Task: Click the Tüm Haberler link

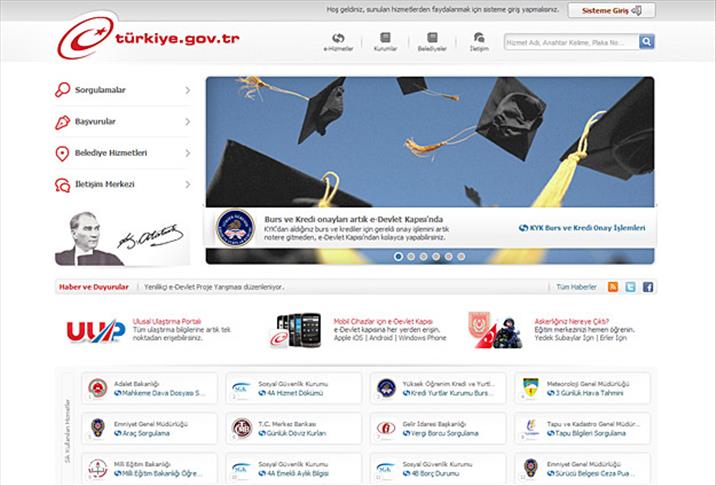Action: pos(576,287)
